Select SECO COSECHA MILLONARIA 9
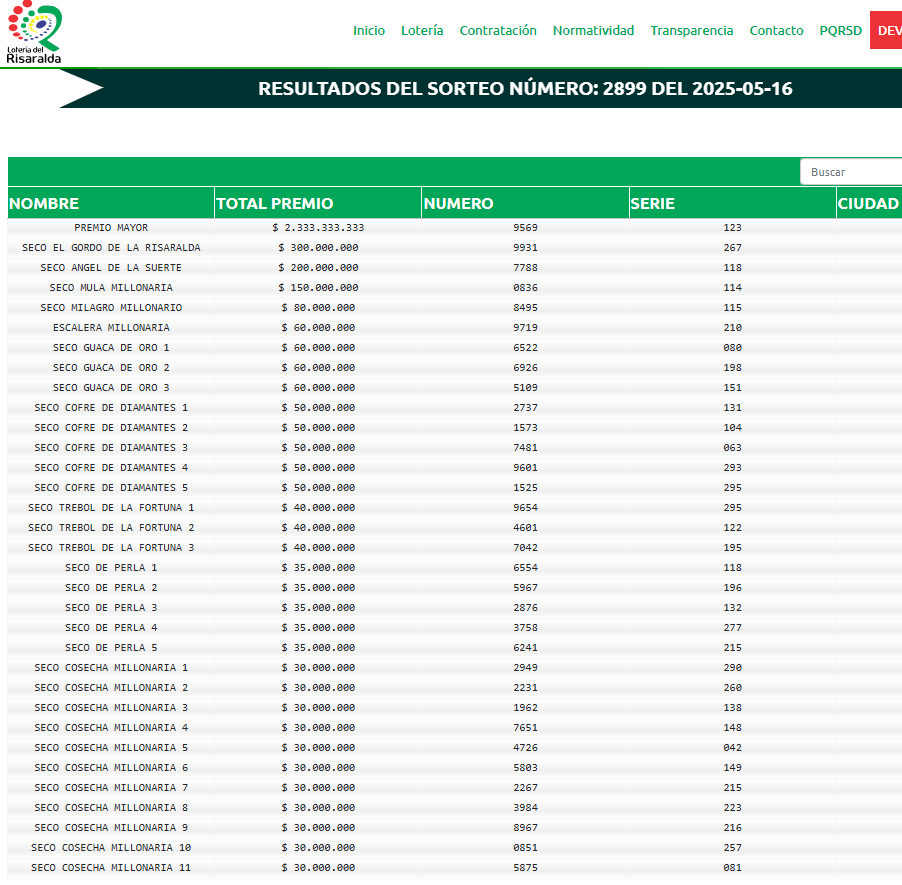902x885 pixels. click(111, 828)
